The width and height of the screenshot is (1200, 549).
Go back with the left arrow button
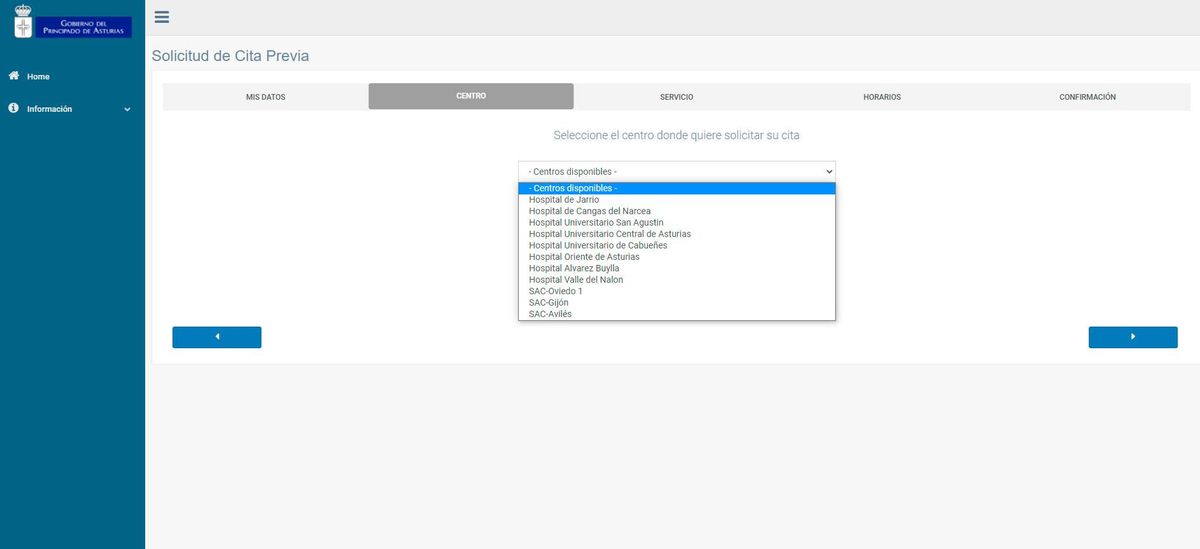coord(217,337)
